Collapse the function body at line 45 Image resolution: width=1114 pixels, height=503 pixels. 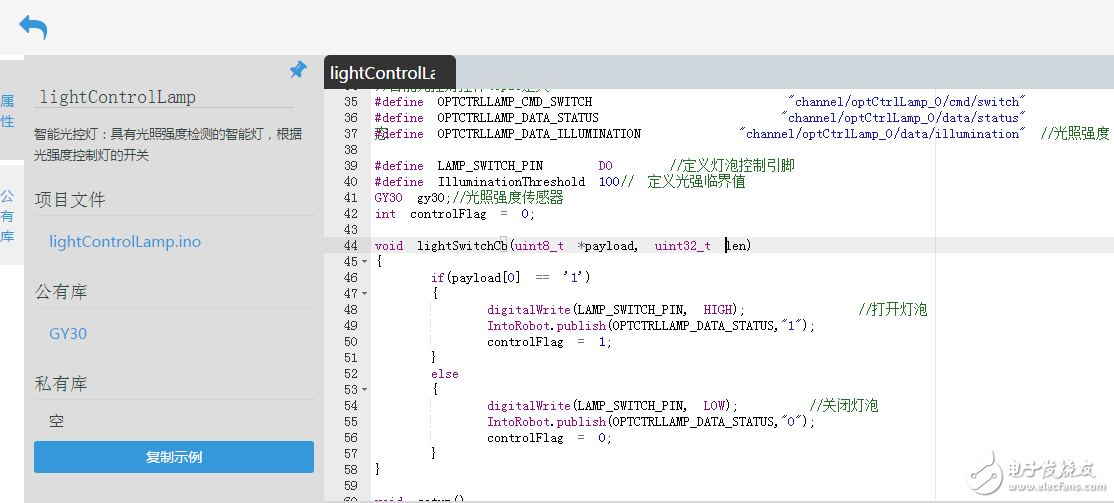pyautogui.click(x=364, y=262)
